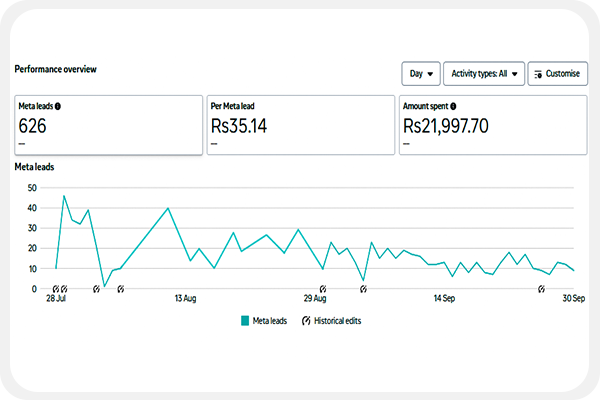Click the Customise button
Viewport: 600px width, 400px height.
click(x=557, y=73)
